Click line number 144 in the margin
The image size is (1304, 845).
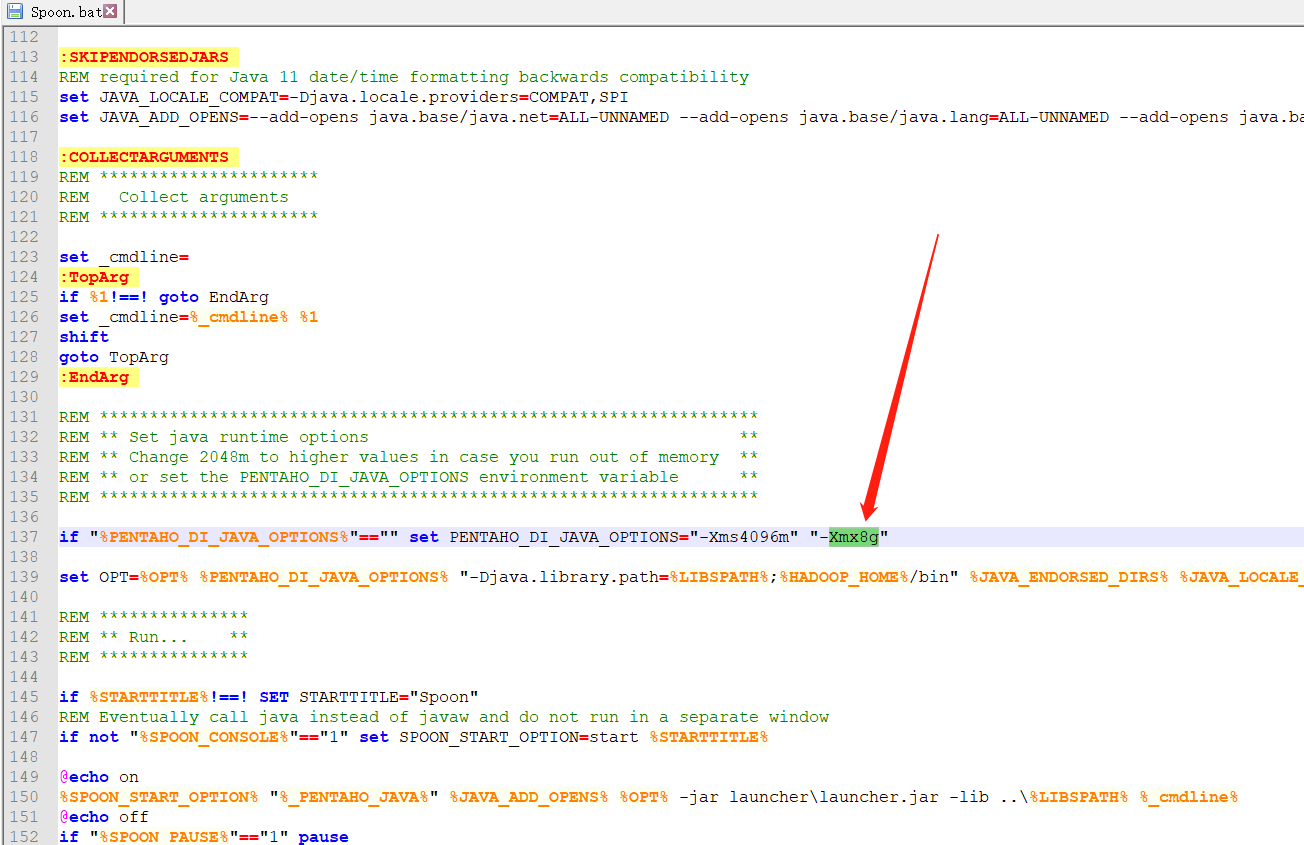pos(23,677)
